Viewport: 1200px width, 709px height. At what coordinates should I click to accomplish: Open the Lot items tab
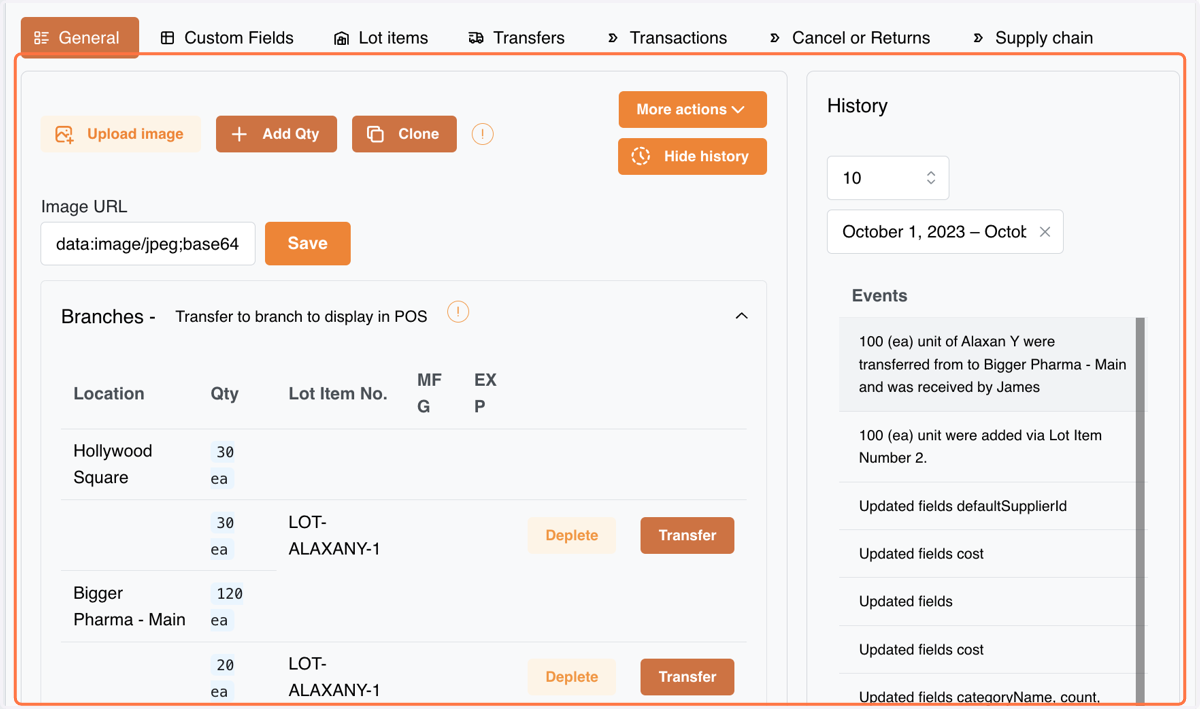[380, 38]
